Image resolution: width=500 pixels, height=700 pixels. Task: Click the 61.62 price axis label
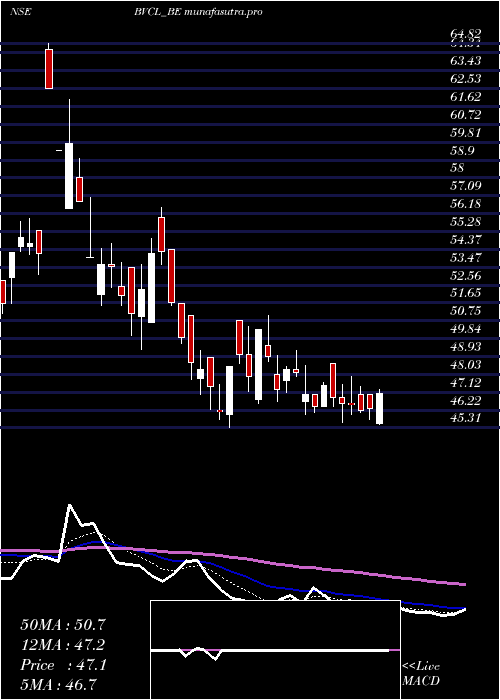click(x=466, y=96)
